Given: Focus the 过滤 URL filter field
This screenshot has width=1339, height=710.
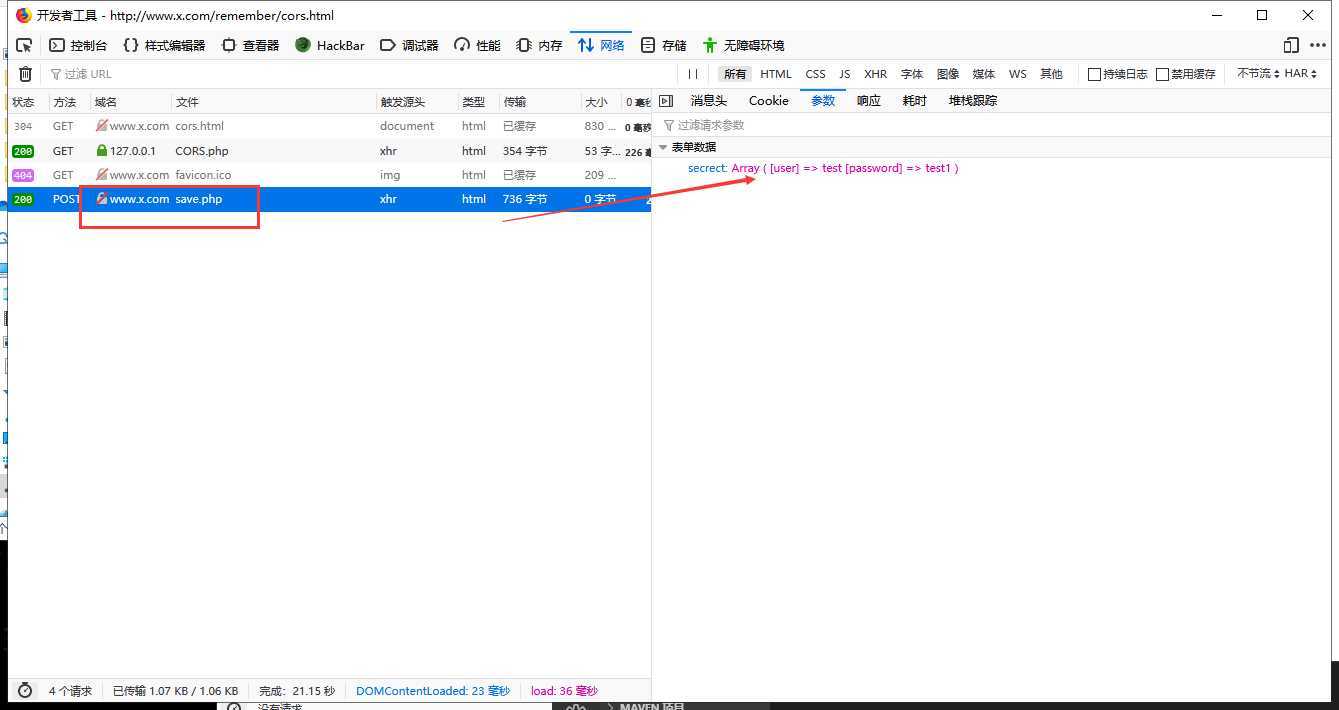Looking at the screenshot, I should point(360,74).
